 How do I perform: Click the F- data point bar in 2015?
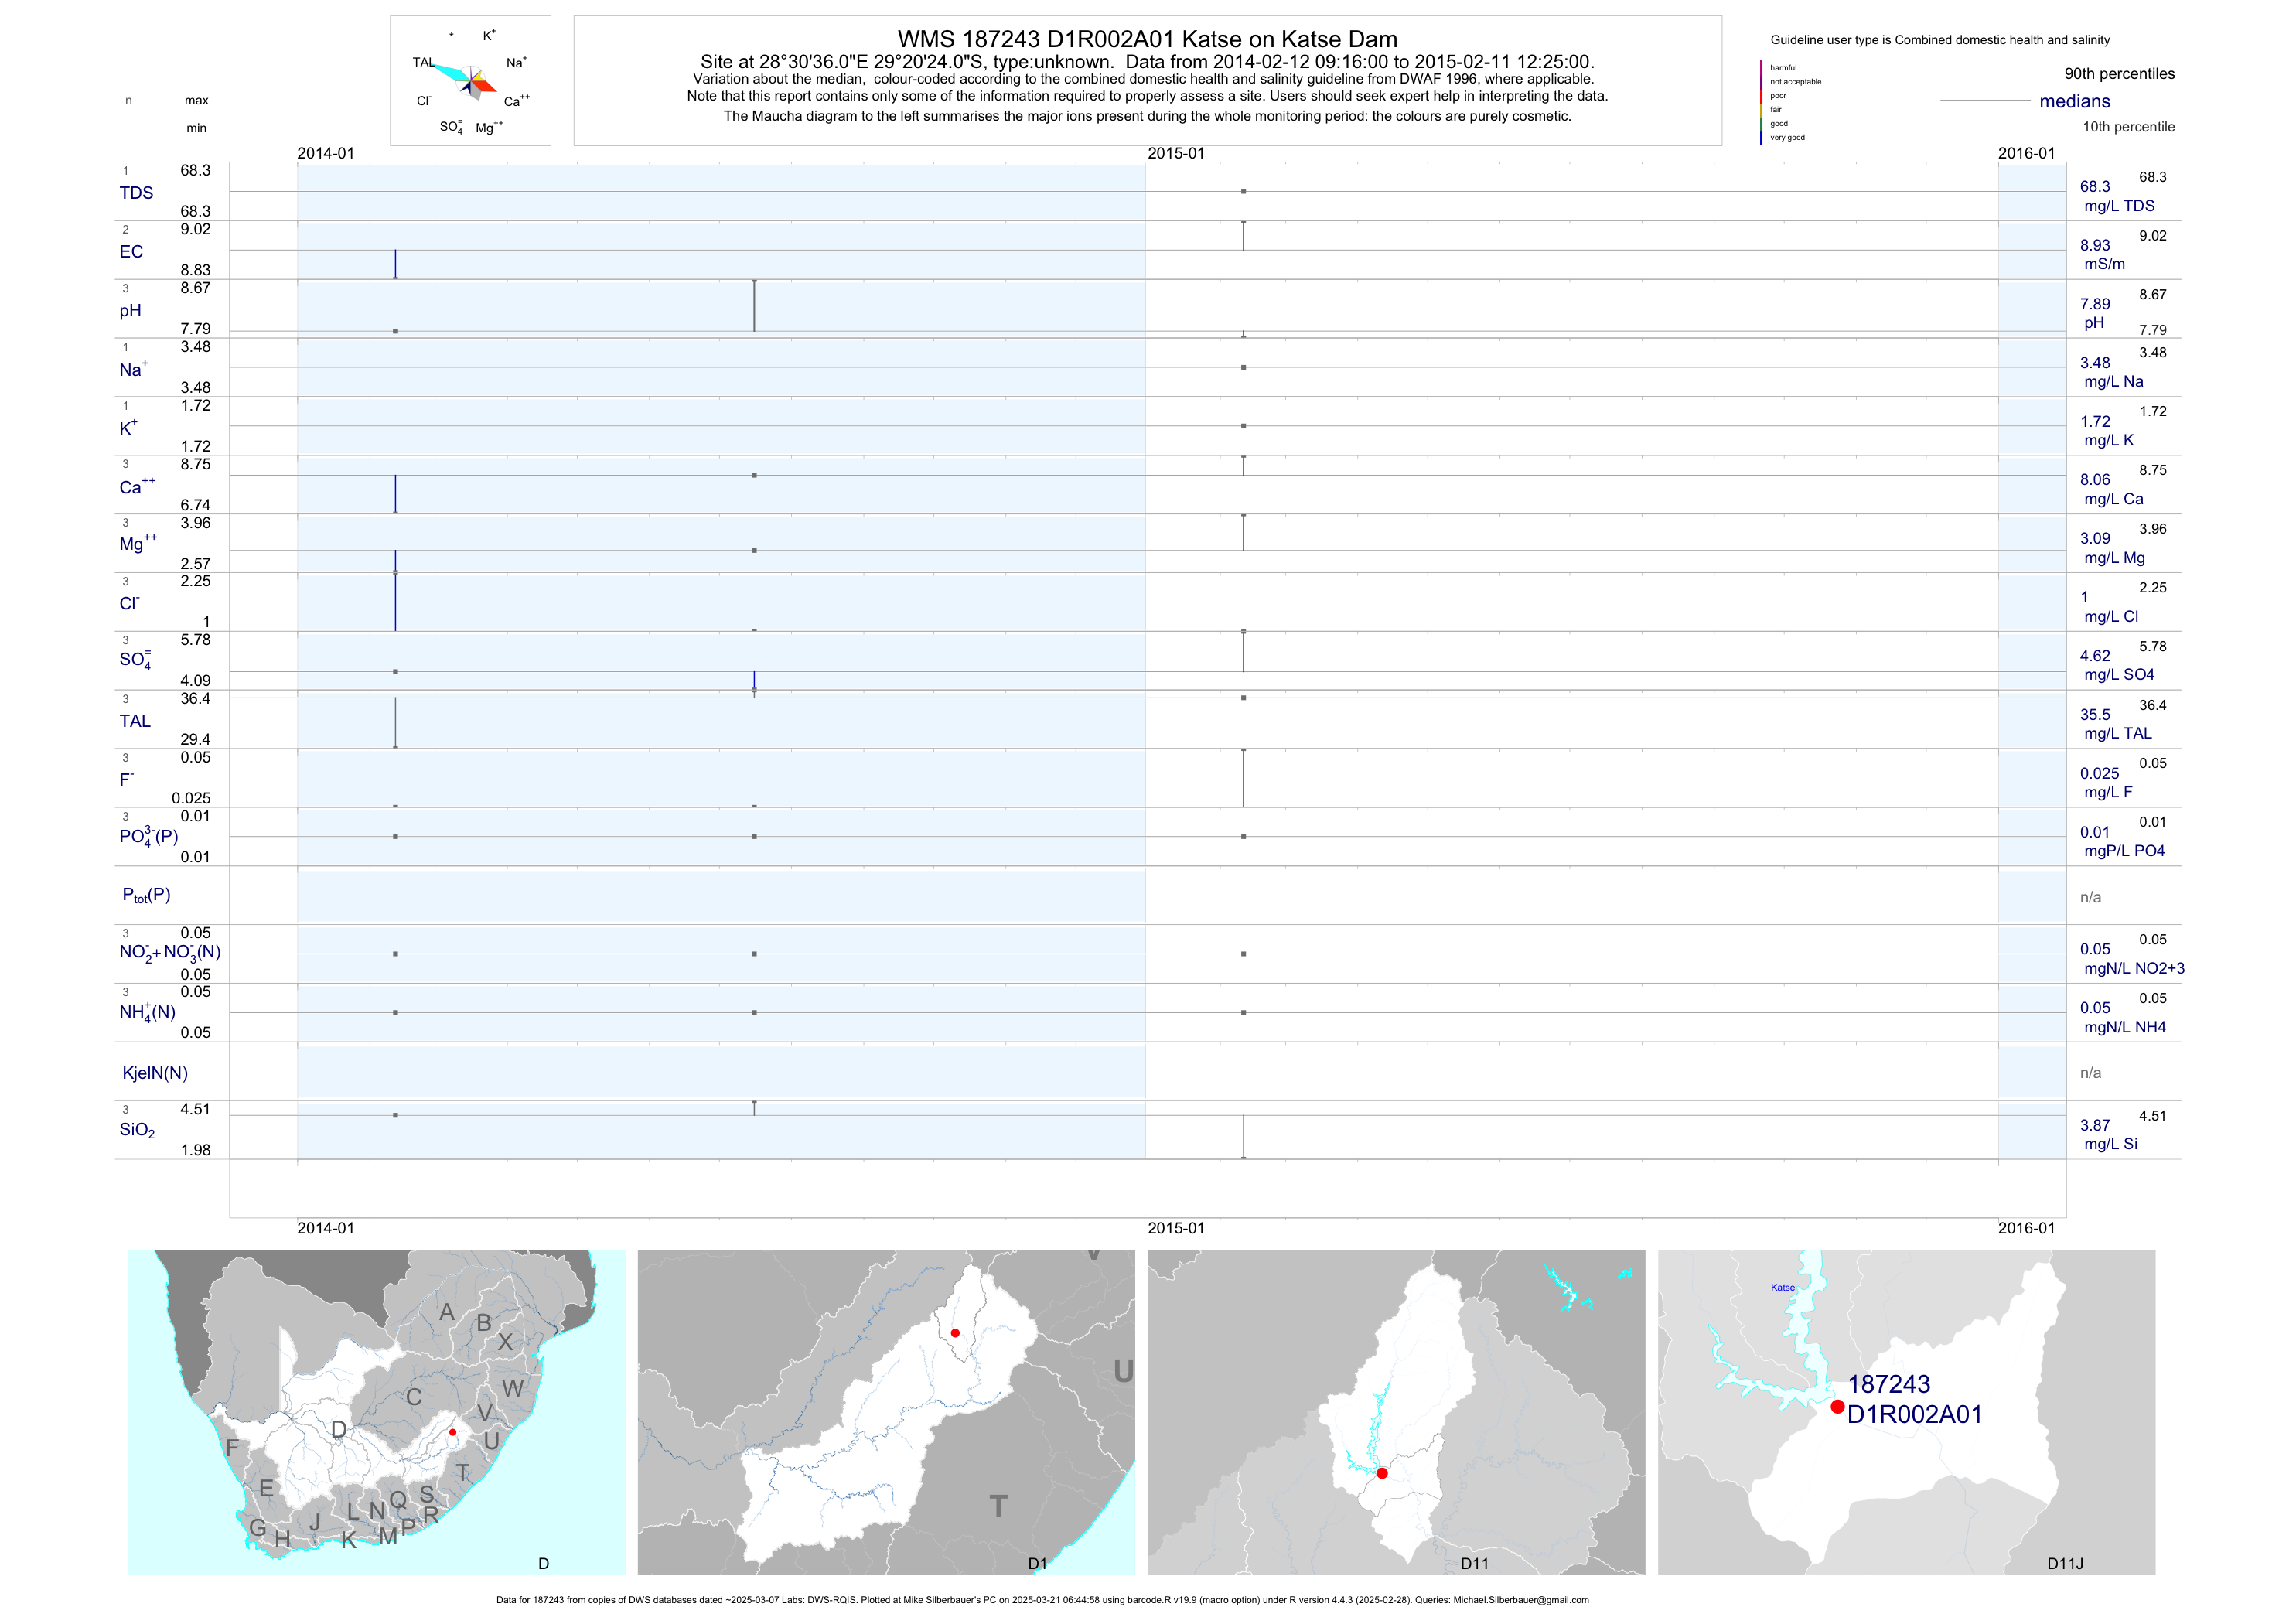tap(1243, 777)
